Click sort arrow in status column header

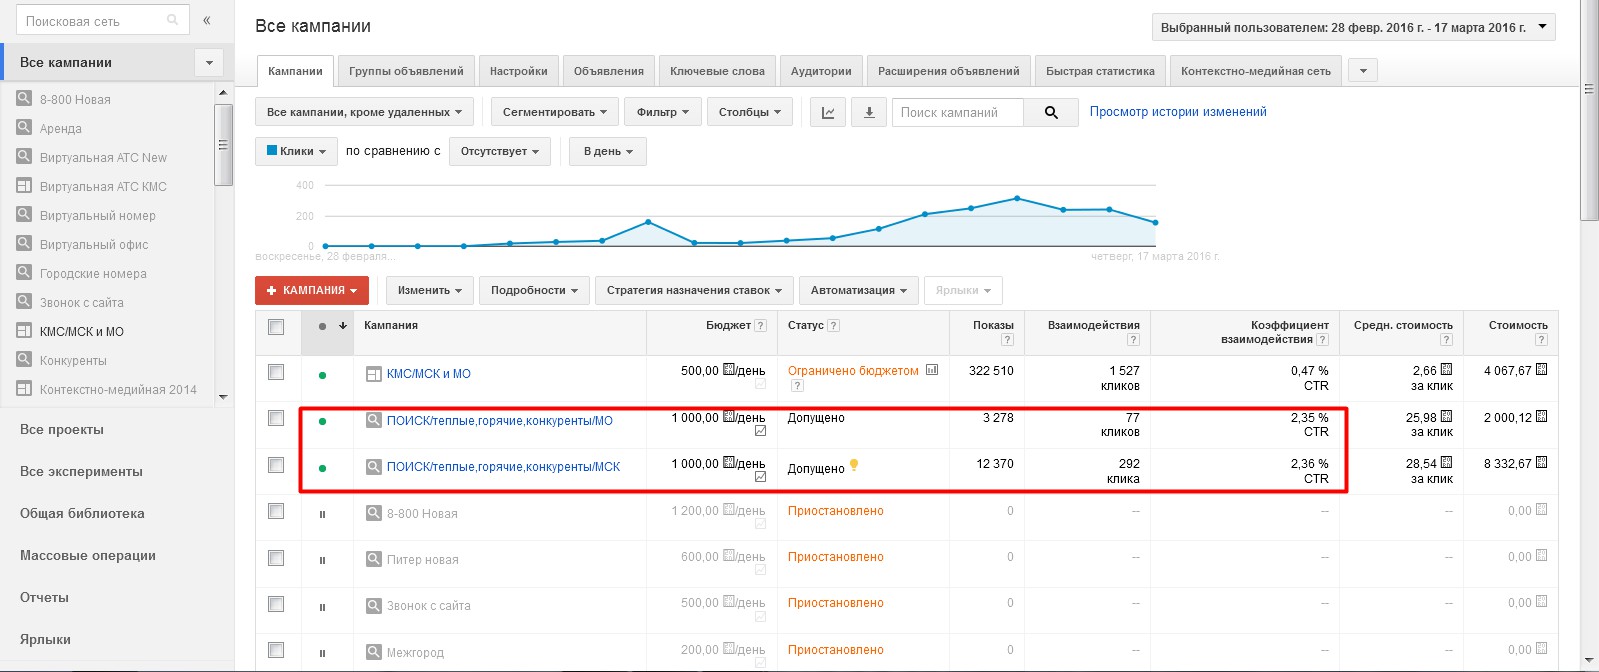click(x=343, y=326)
